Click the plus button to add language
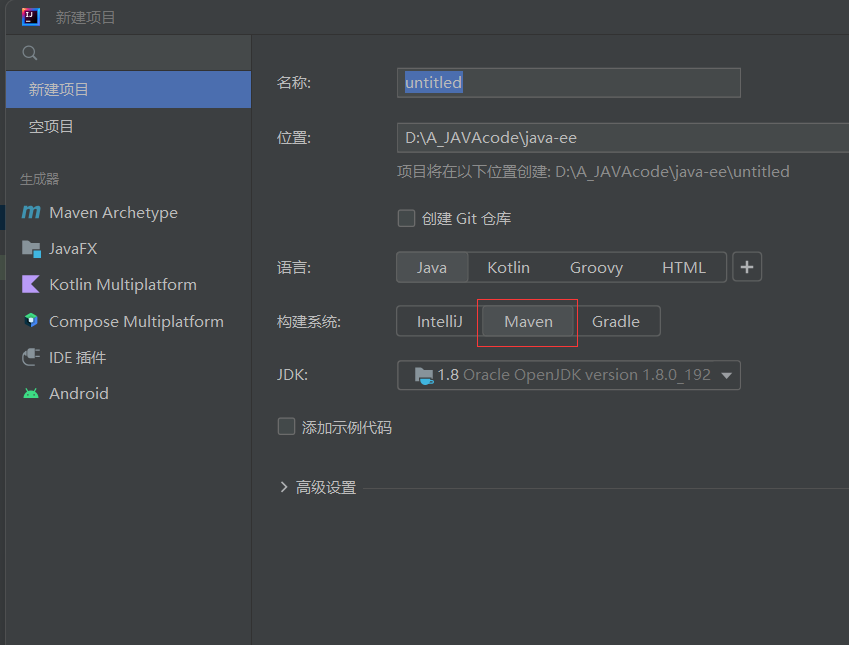The width and height of the screenshot is (849, 645). 747,267
